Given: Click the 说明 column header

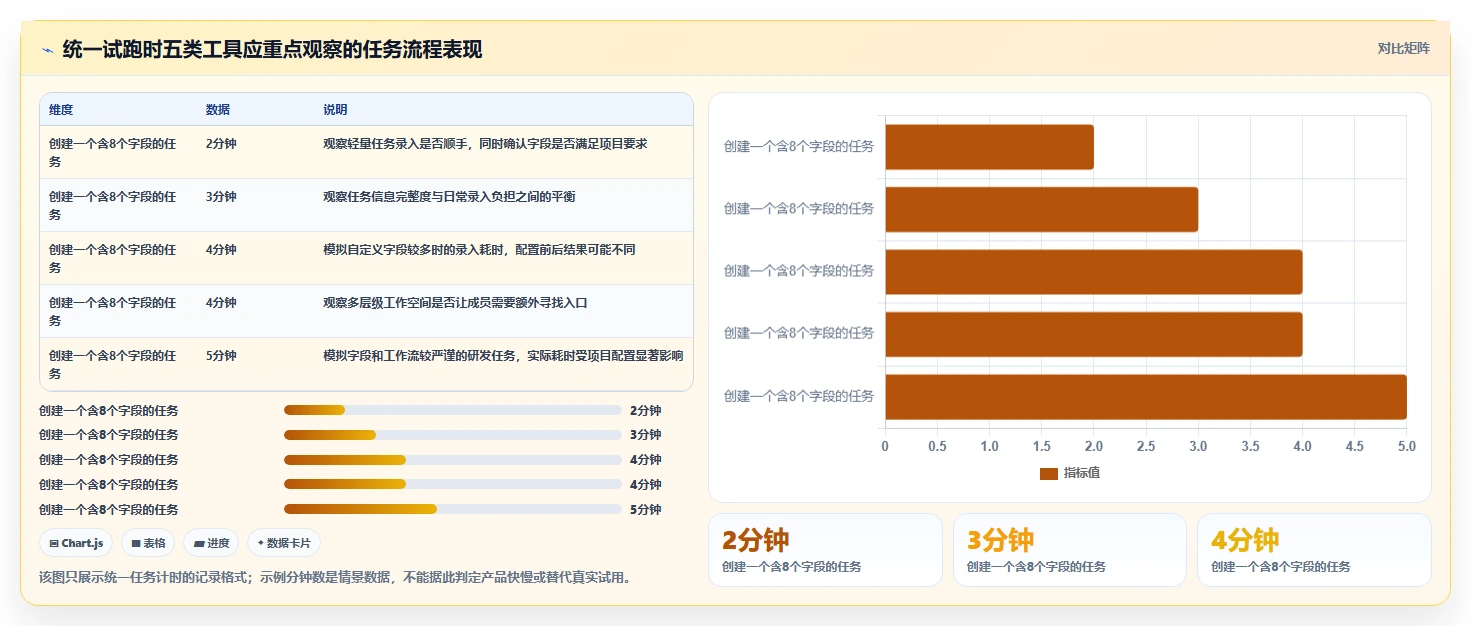Looking at the screenshot, I should [335, 110].
